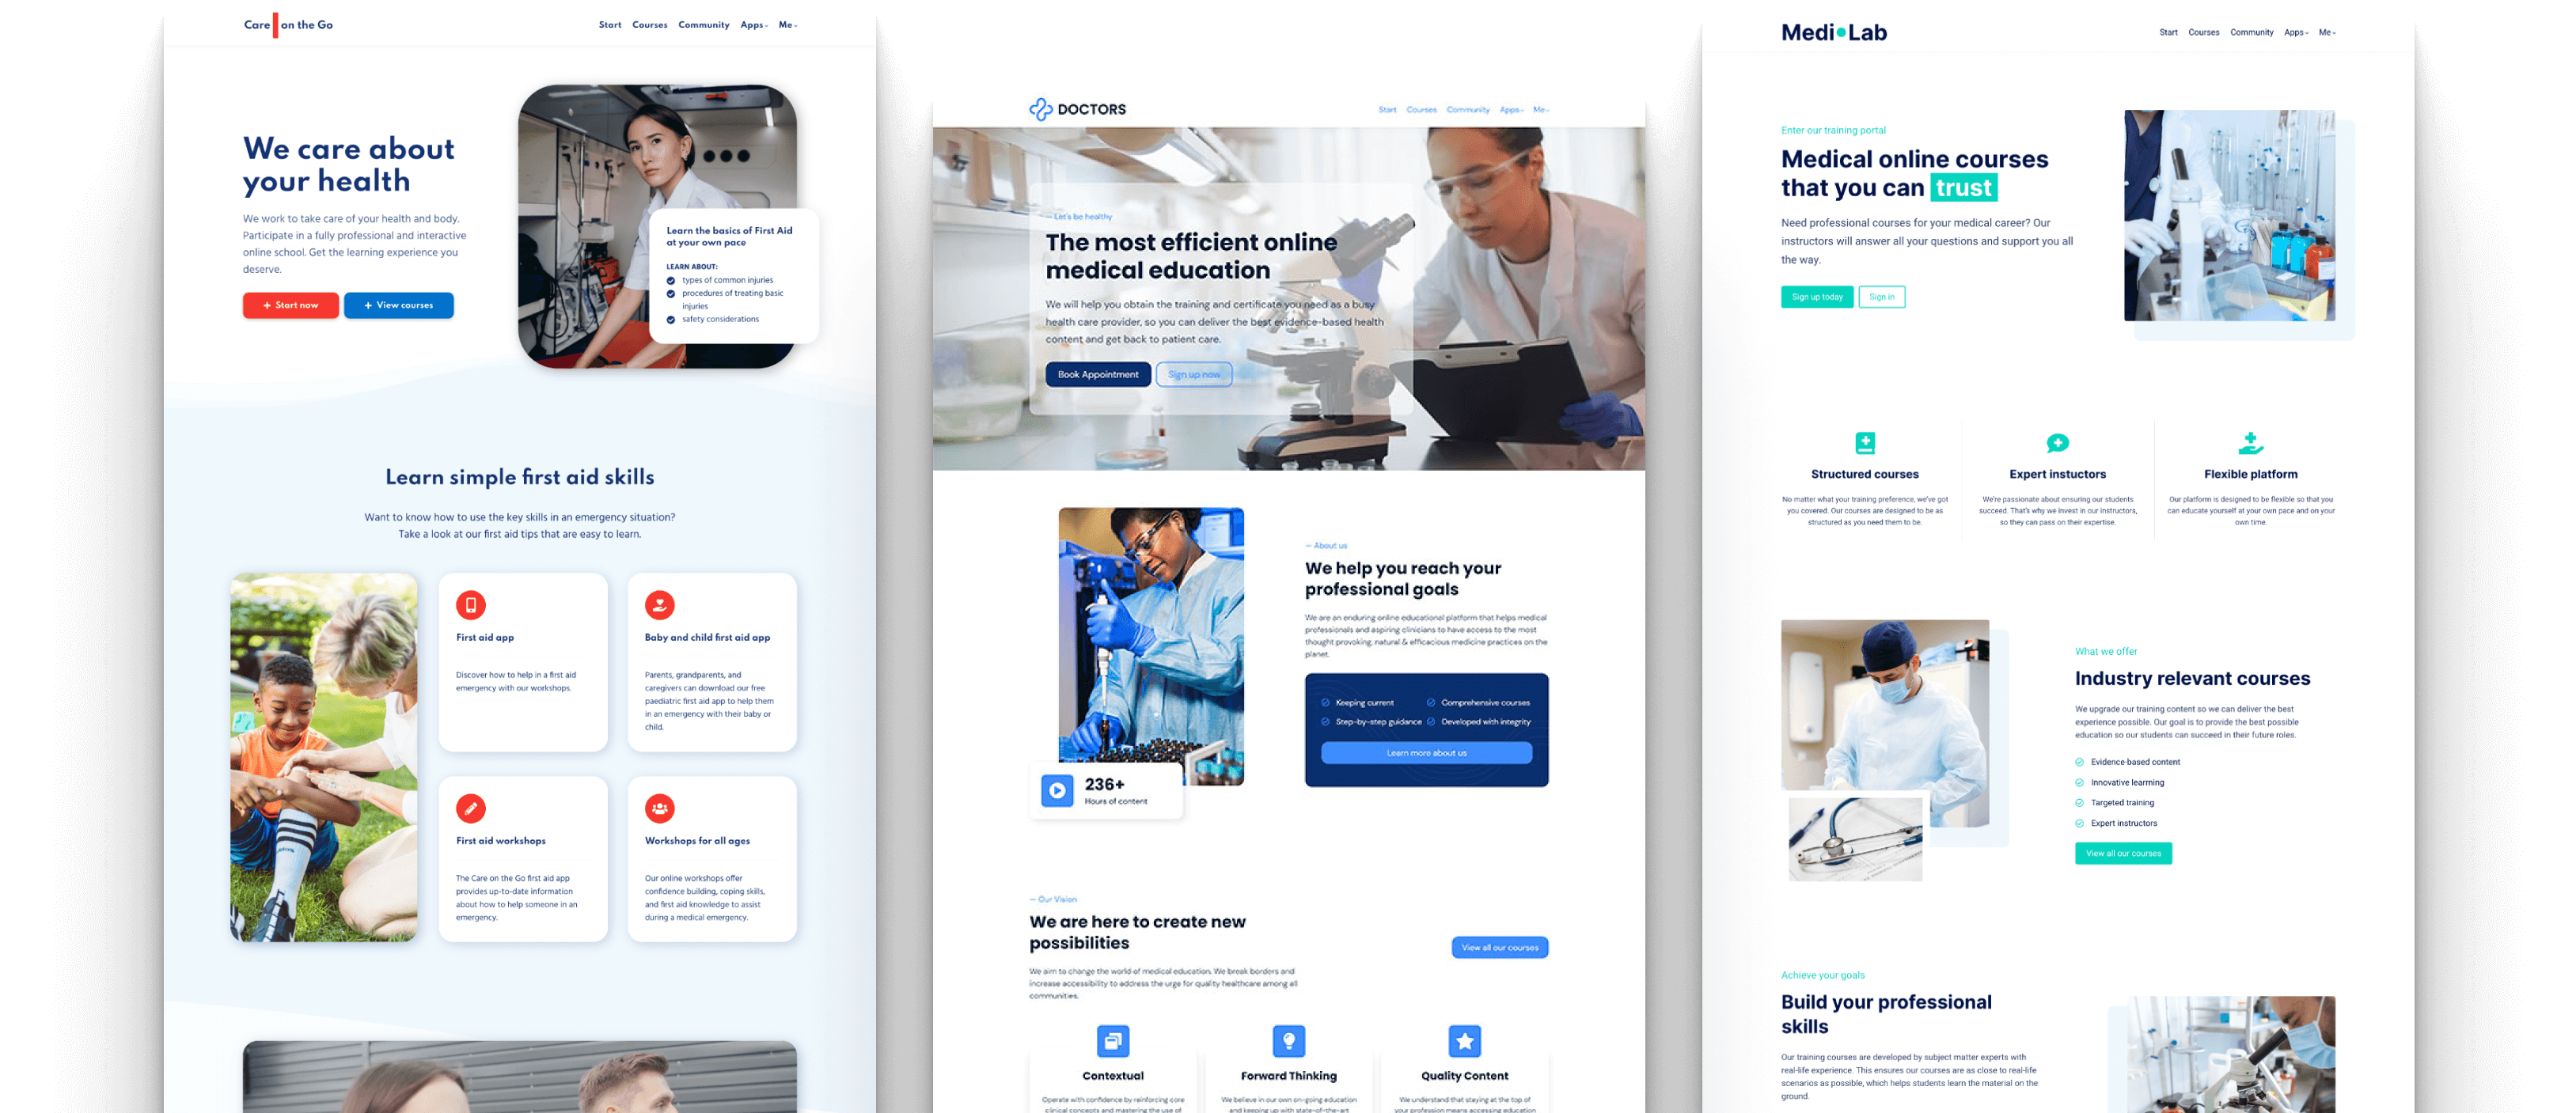Click the expert instructors icon on MediLab
This screenshot has width=2576, height=1113.
point(2057,443)
